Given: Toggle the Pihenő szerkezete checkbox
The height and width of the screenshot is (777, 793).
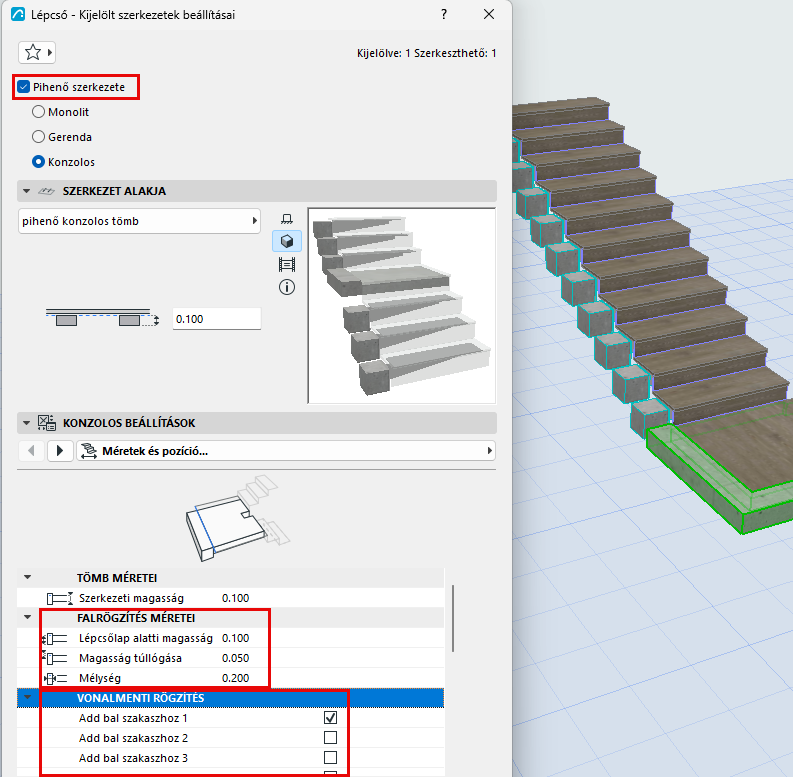Looking at the screenshot, I should click(23, 87).
